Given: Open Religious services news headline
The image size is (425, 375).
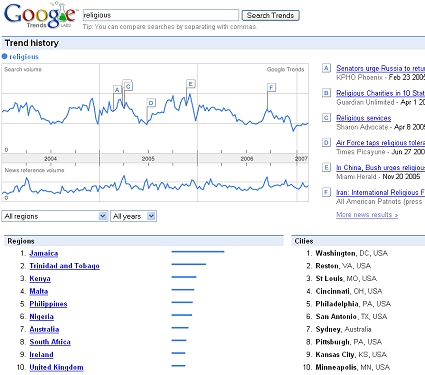Looking at the screenshot, I should pos(364,118).
